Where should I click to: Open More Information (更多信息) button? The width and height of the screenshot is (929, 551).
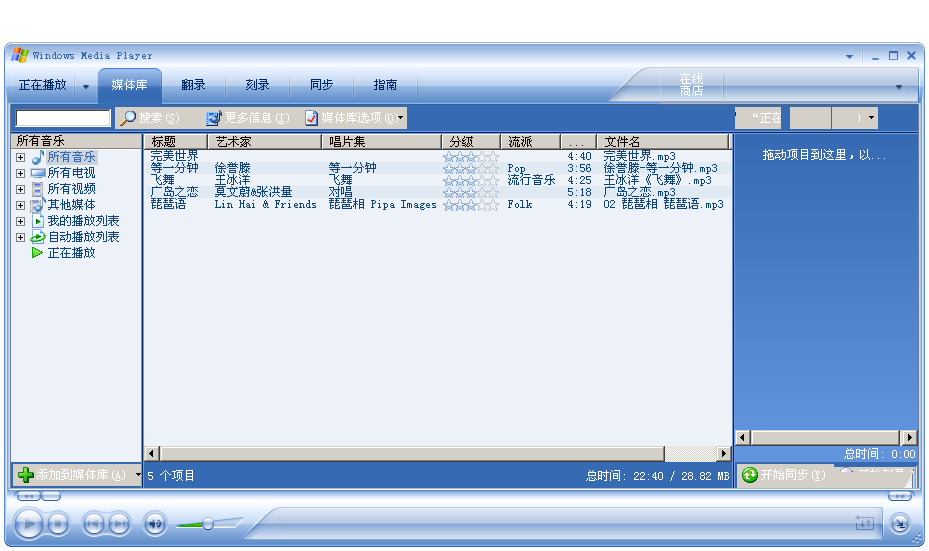pos(248,118)
